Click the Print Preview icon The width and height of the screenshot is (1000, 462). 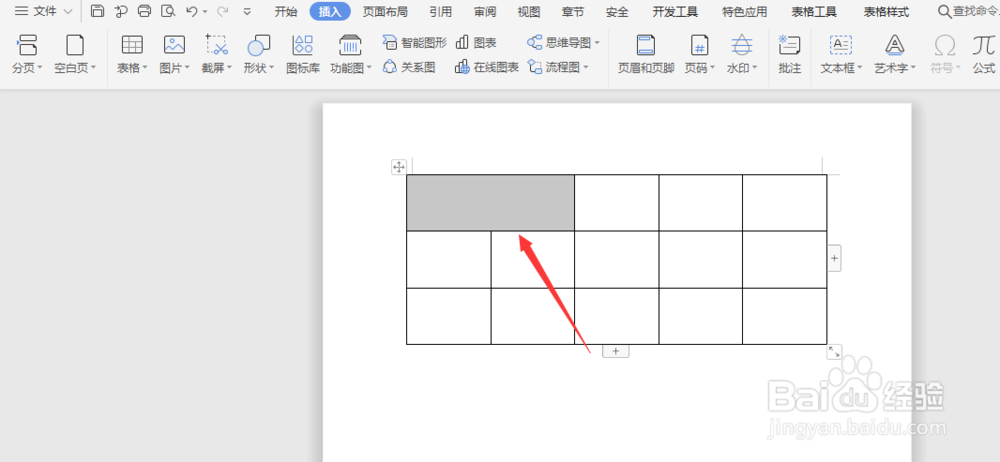168,11
